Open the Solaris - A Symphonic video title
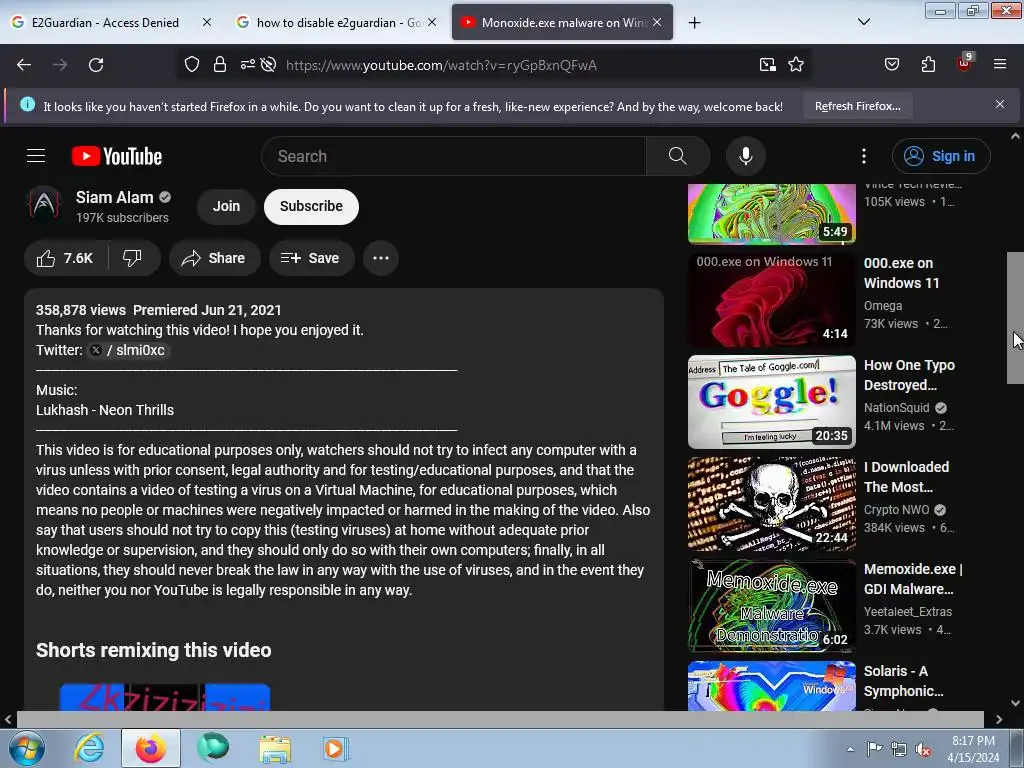Screen dimensions: 1024x768 (x=903, y=680)
